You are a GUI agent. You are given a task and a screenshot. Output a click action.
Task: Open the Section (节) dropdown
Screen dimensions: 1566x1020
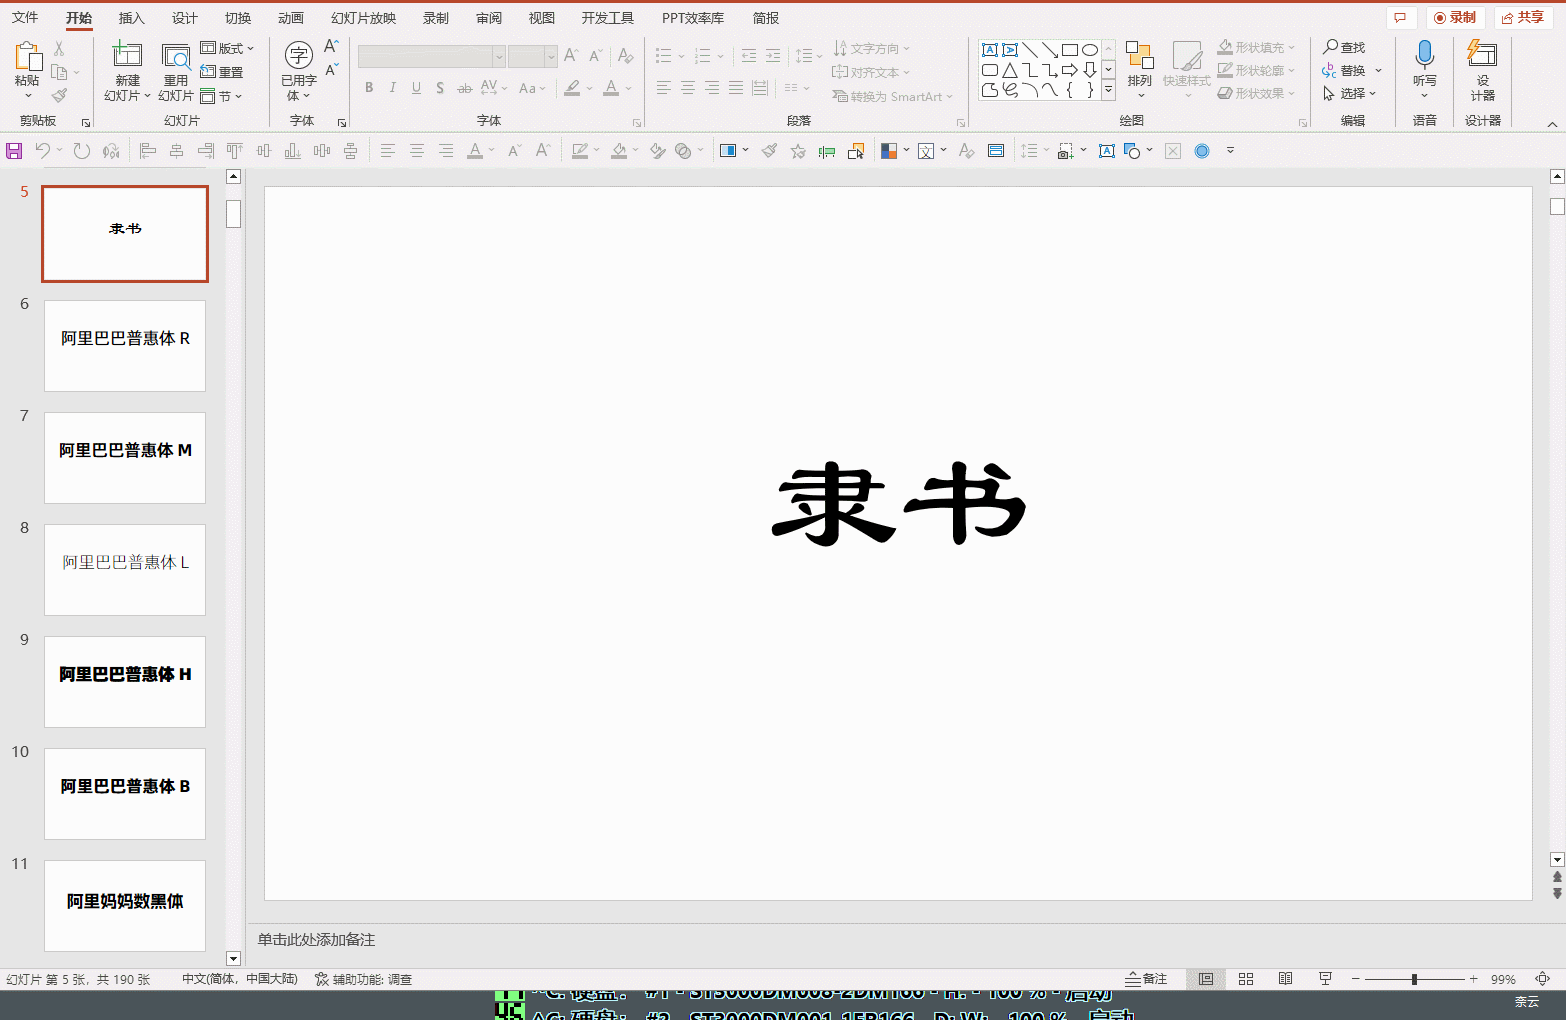pyautogui.click(x=221, y=96)
